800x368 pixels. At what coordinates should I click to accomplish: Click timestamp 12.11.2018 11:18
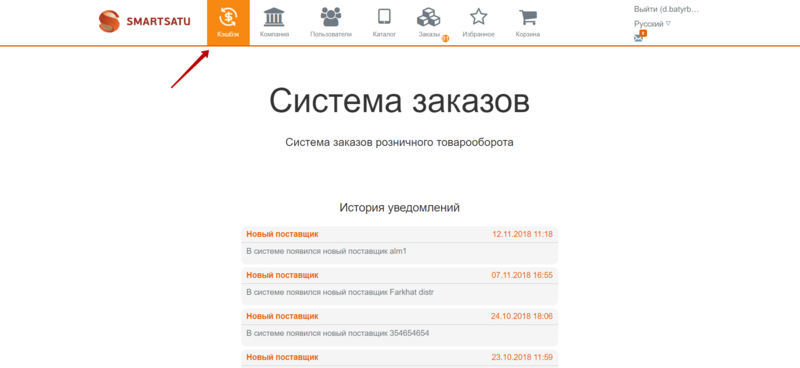click(x=522, y=234)
